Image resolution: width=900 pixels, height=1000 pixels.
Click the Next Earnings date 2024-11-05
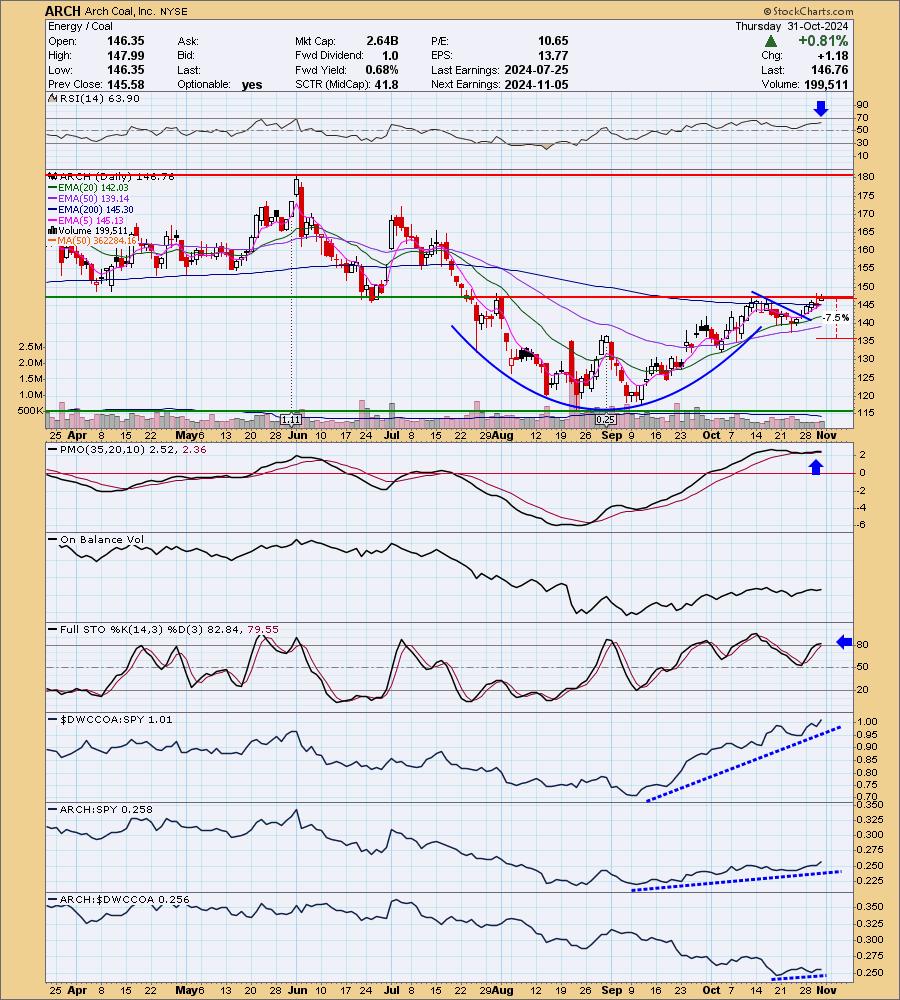[x=536, y=84]
